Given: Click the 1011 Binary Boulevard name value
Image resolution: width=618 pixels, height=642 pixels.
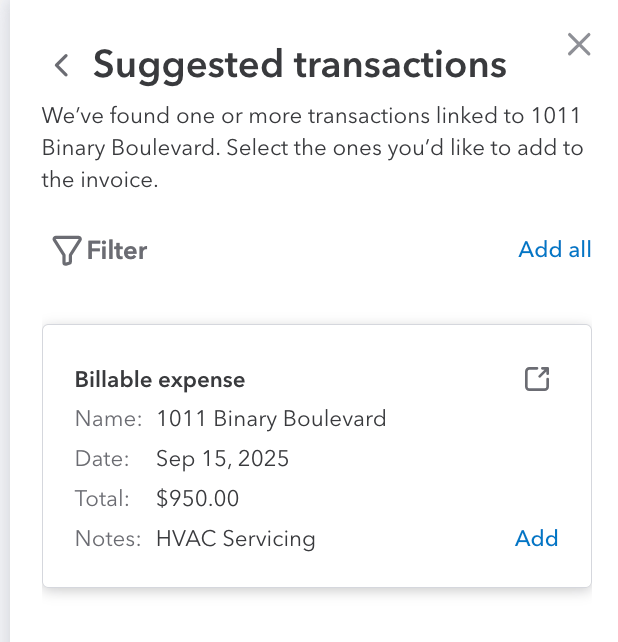Looking at the screenshot, I should [271, 418].
